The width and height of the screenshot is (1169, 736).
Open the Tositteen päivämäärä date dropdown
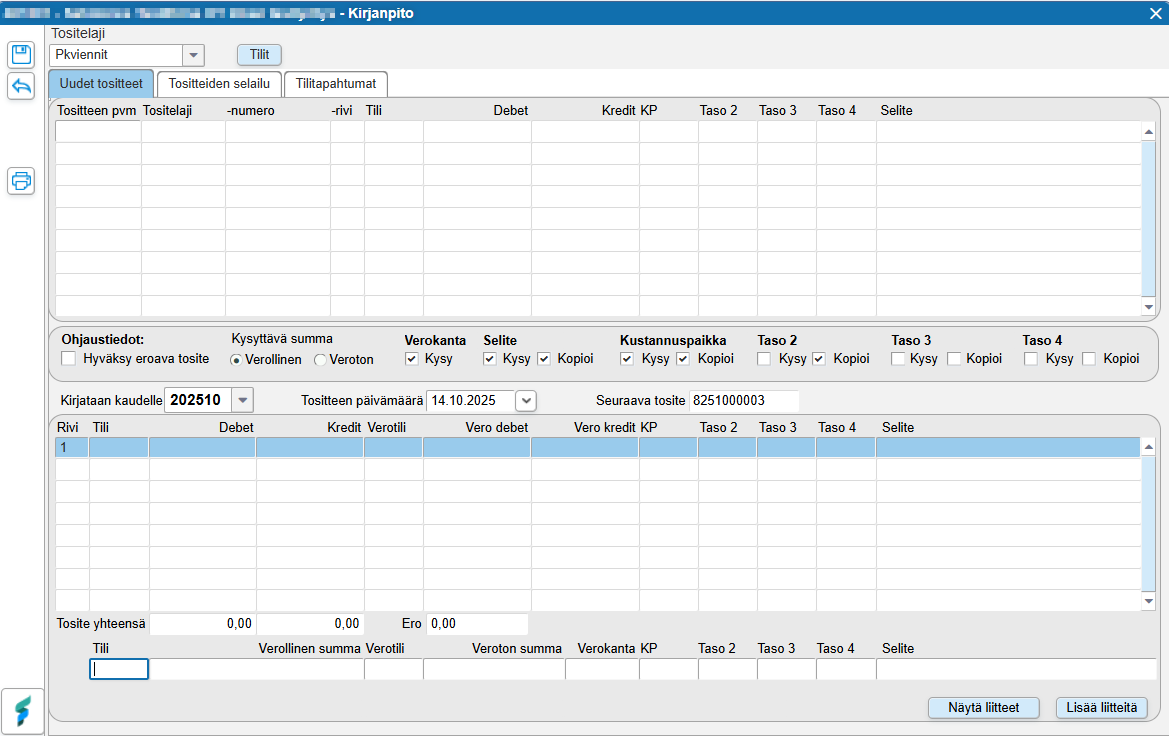click(526, 400)
